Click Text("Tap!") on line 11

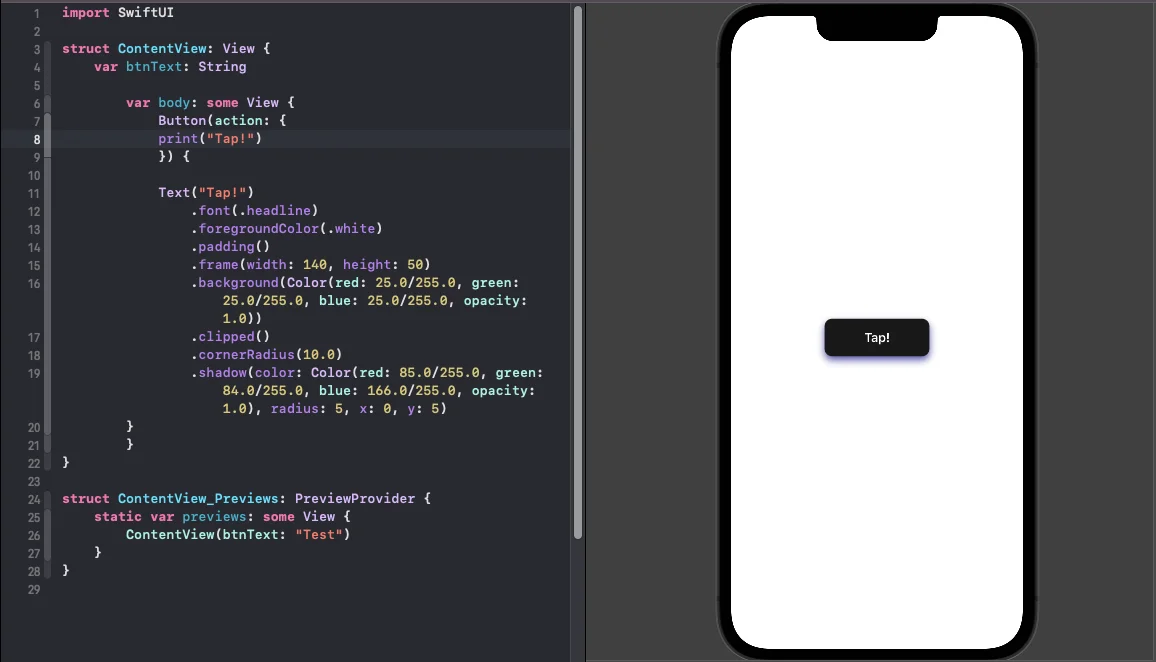[x=206, y=192]
